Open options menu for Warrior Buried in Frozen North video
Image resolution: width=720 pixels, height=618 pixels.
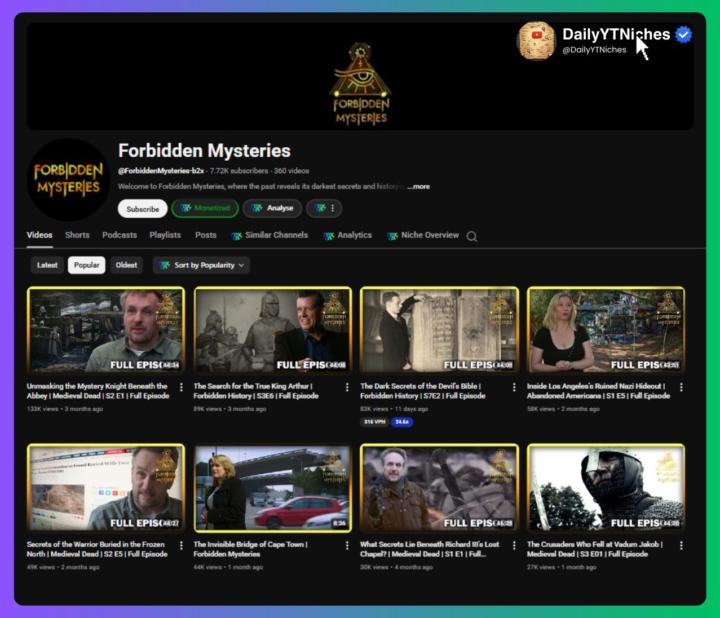pos(181,545)
